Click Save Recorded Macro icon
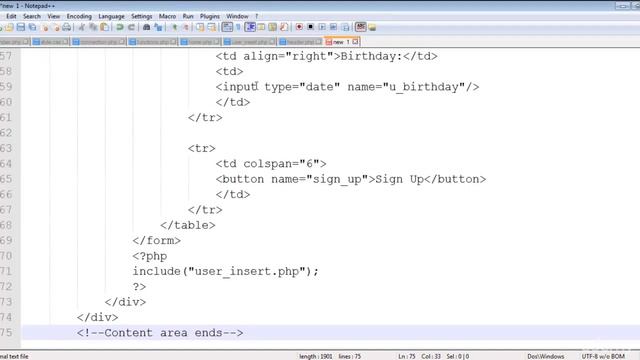Image resolution: width=640 pixels, height=360 pixels. (345, 27)
